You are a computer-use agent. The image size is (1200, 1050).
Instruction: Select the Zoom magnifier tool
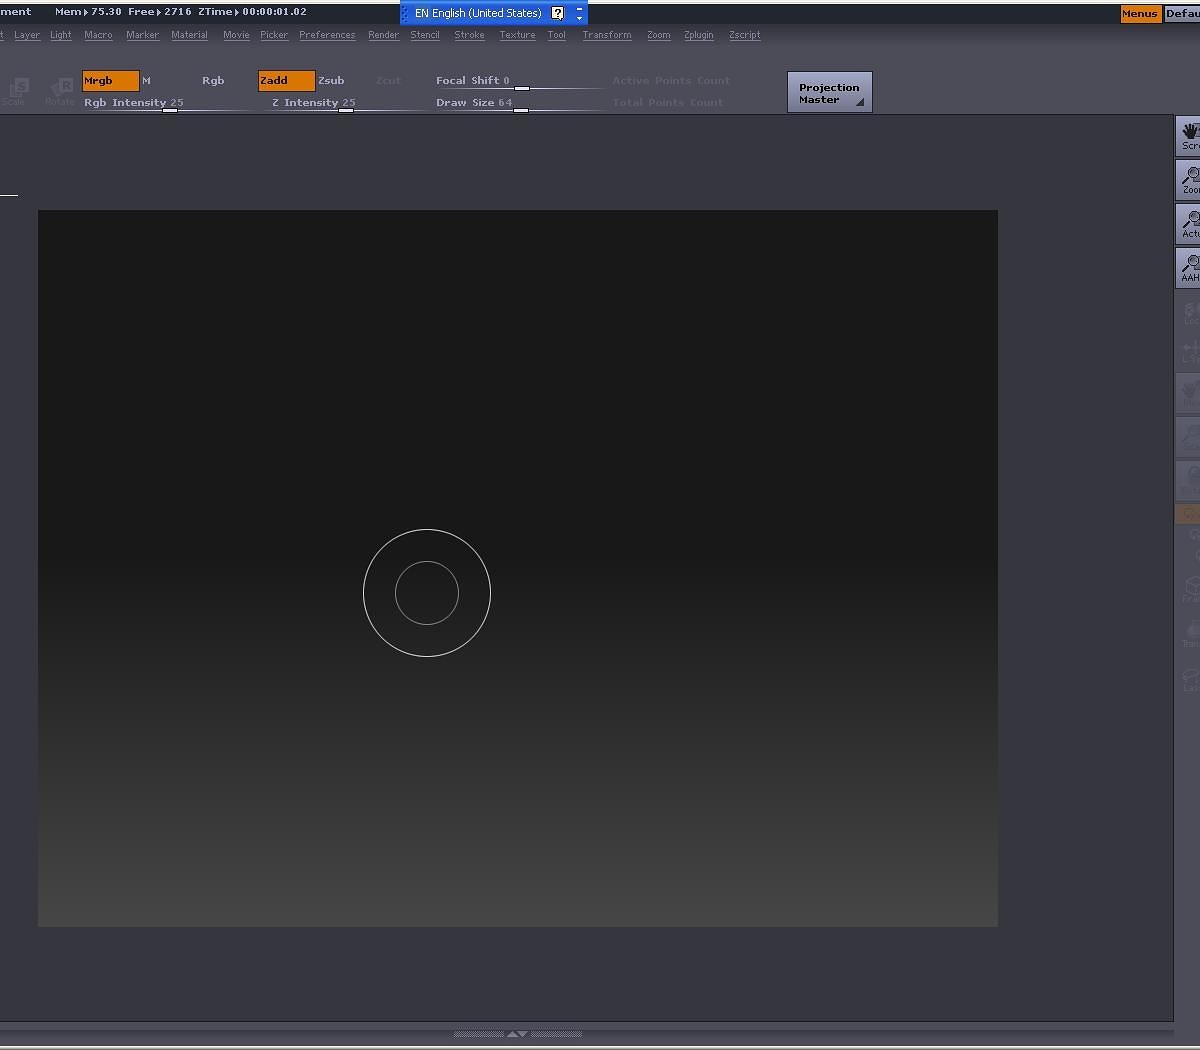coord(1188,180)
